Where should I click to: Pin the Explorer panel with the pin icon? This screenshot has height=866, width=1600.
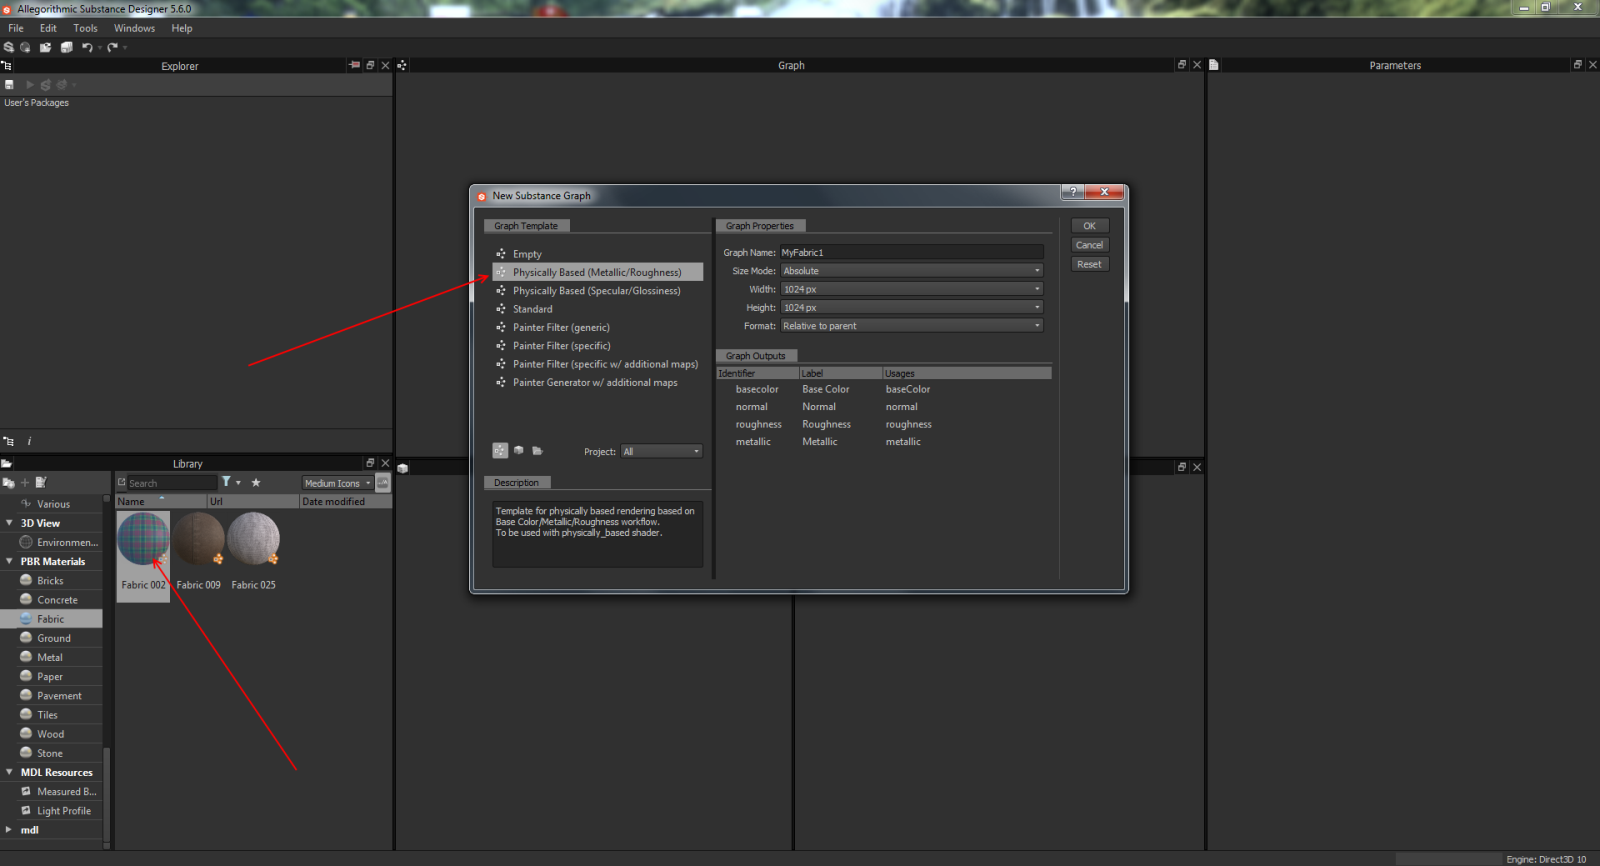pyautogui.click(x=354, y=65)
